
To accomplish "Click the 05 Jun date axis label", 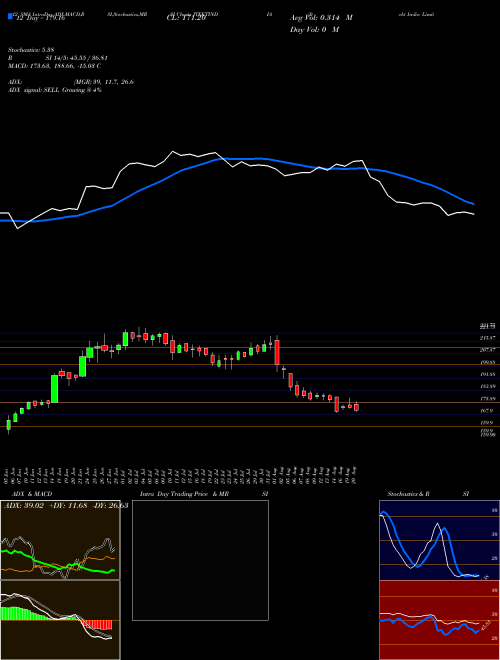I will 7,475.
